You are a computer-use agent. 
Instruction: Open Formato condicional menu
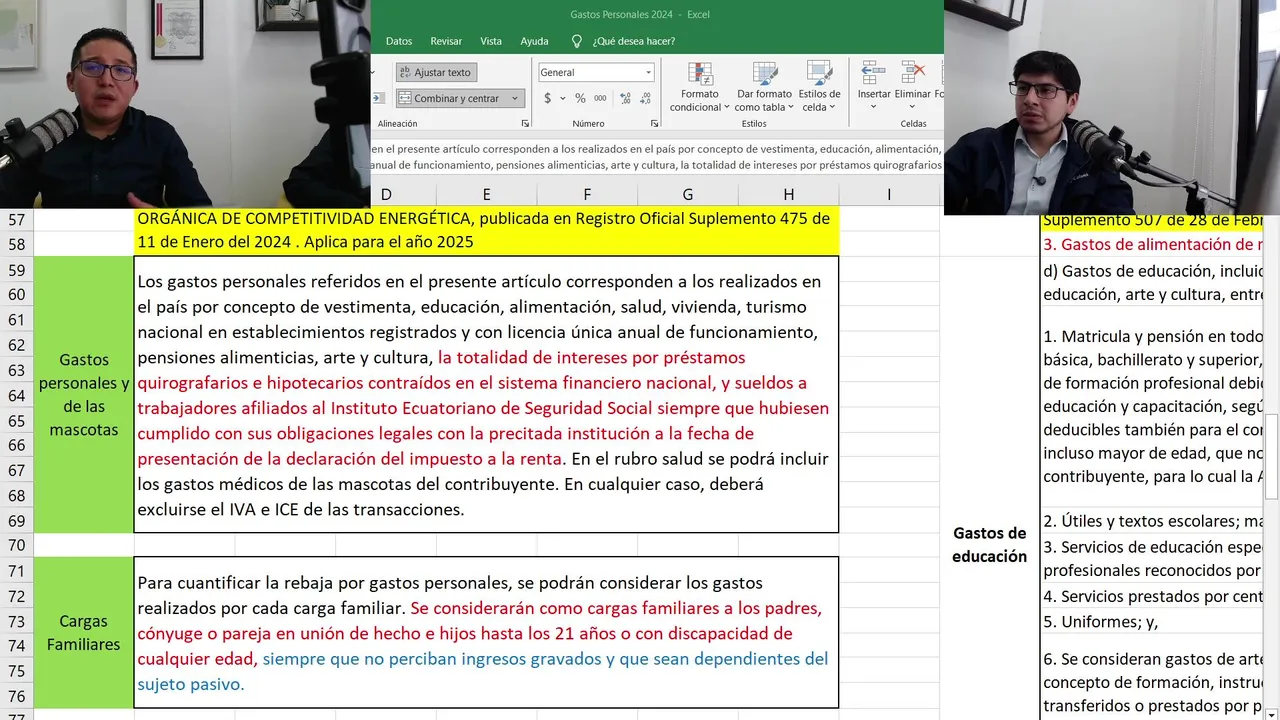point(699,87)
